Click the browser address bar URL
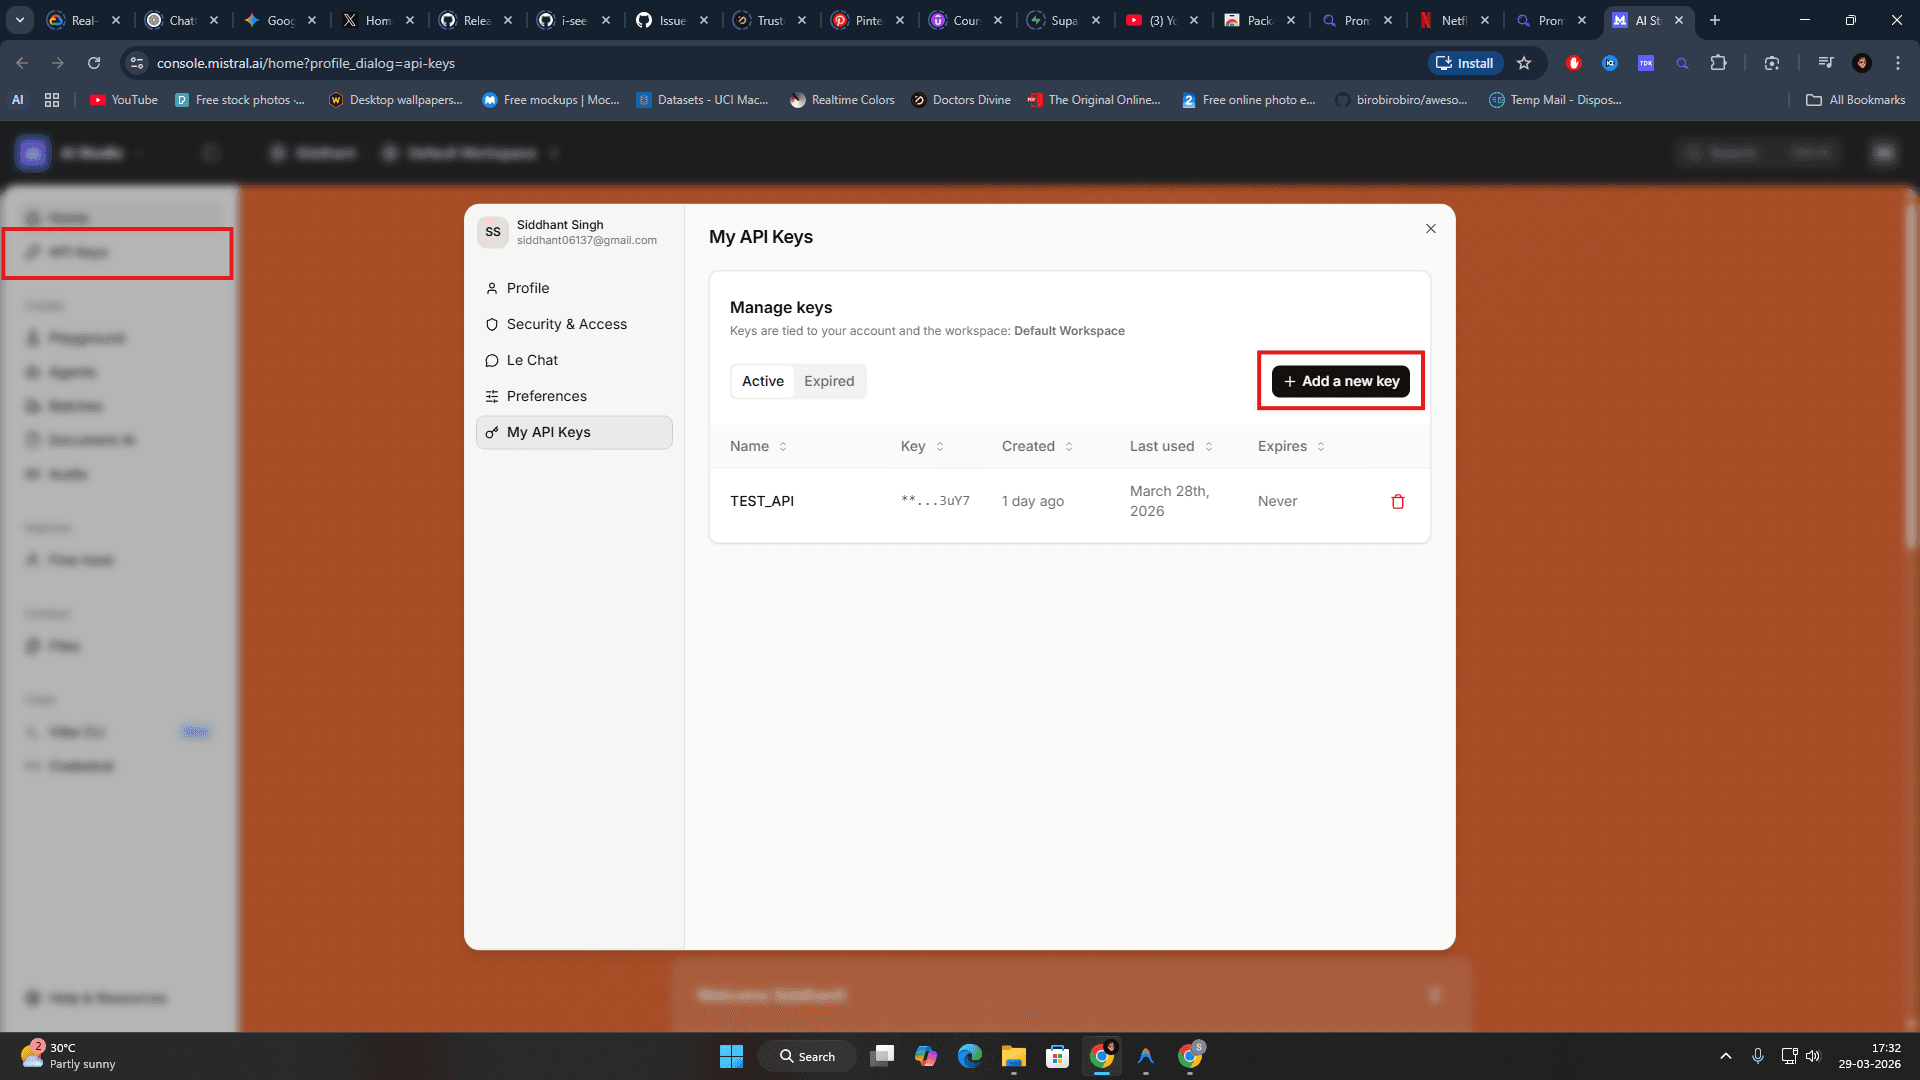1920x1080 pixels. [x=305, y=63]
